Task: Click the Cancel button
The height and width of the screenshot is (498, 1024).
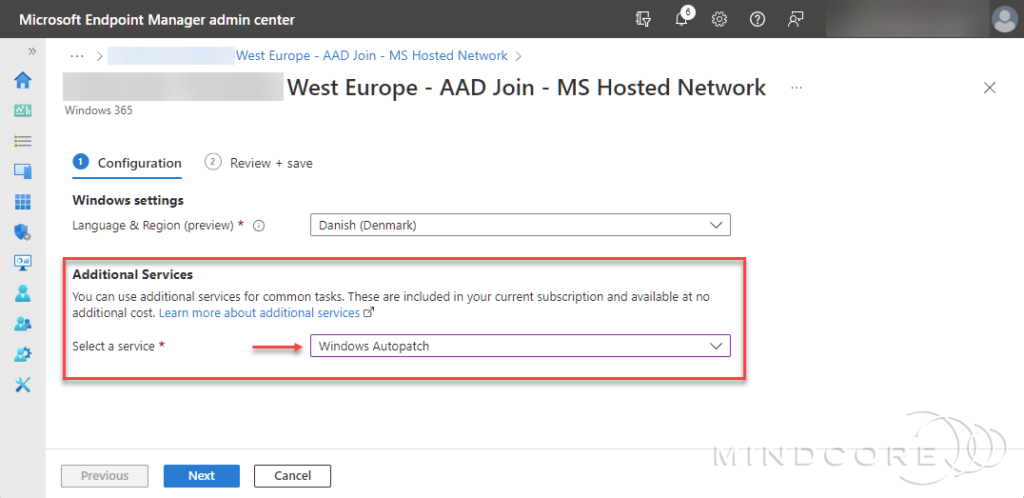Action: click(x=293, y=476)
